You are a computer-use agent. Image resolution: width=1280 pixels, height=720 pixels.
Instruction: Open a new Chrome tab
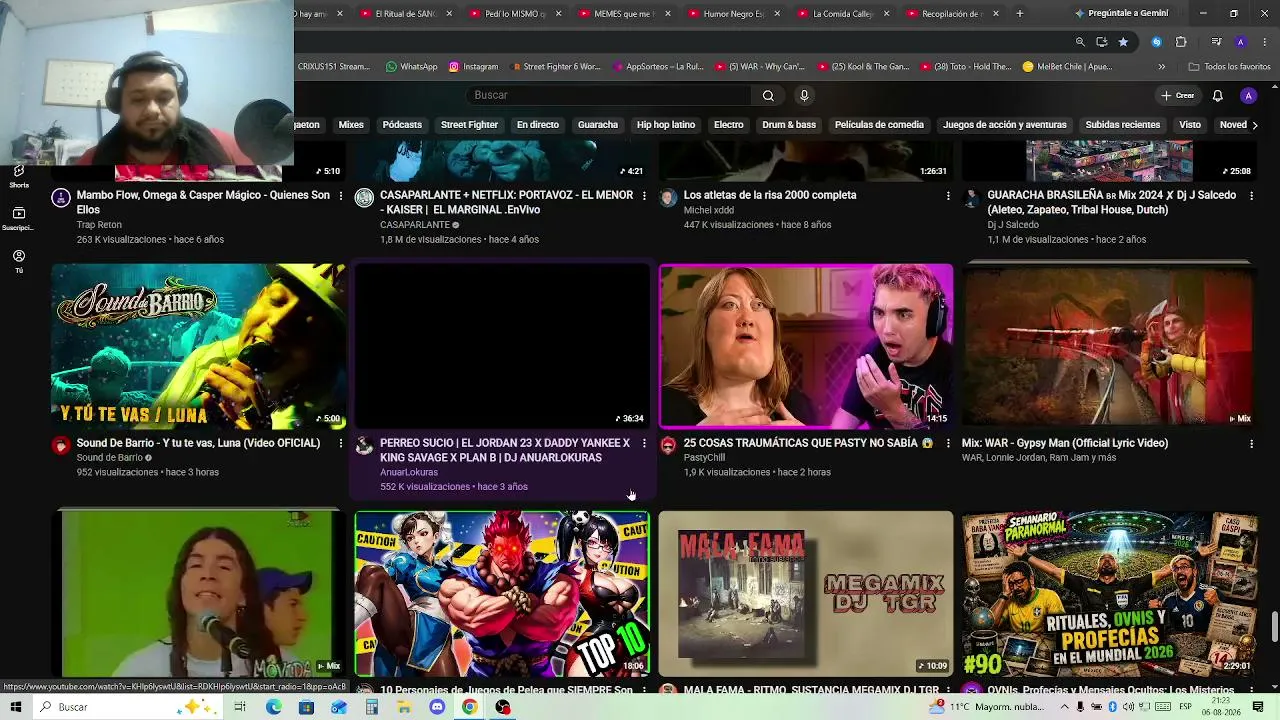click(x=1019, y=14)
